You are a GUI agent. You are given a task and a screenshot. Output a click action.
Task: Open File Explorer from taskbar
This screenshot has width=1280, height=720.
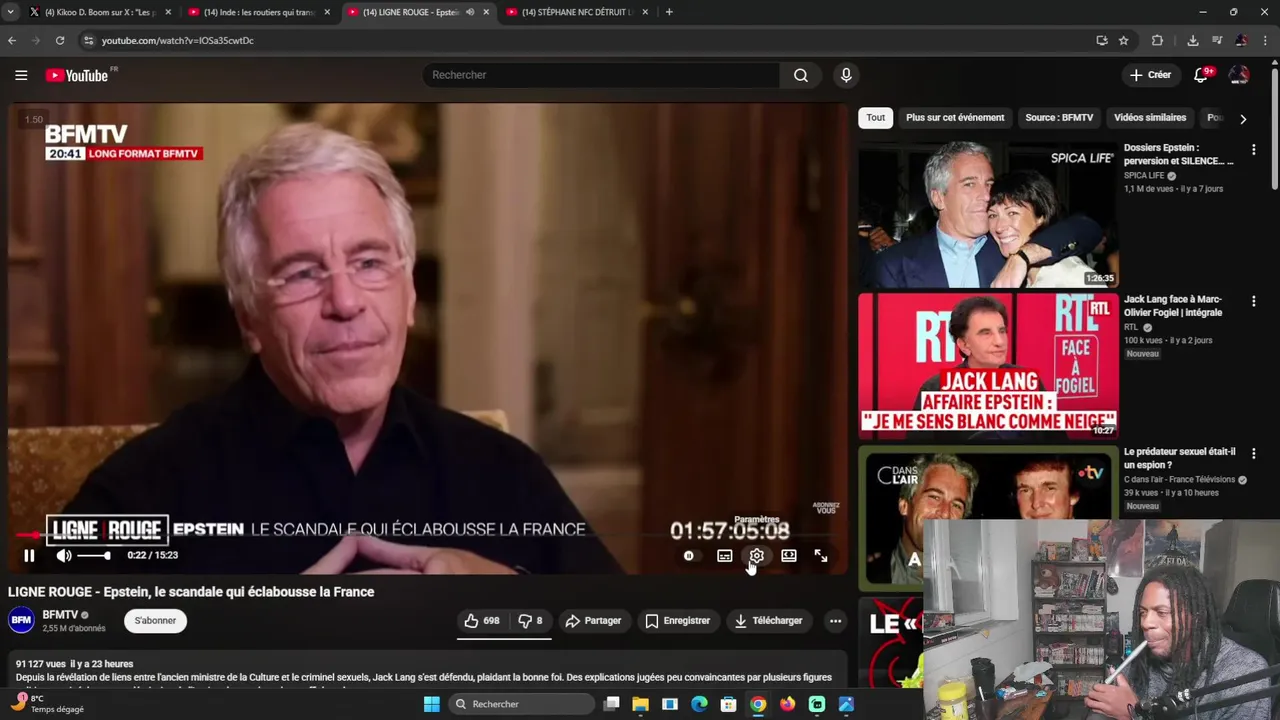[641, 704]
